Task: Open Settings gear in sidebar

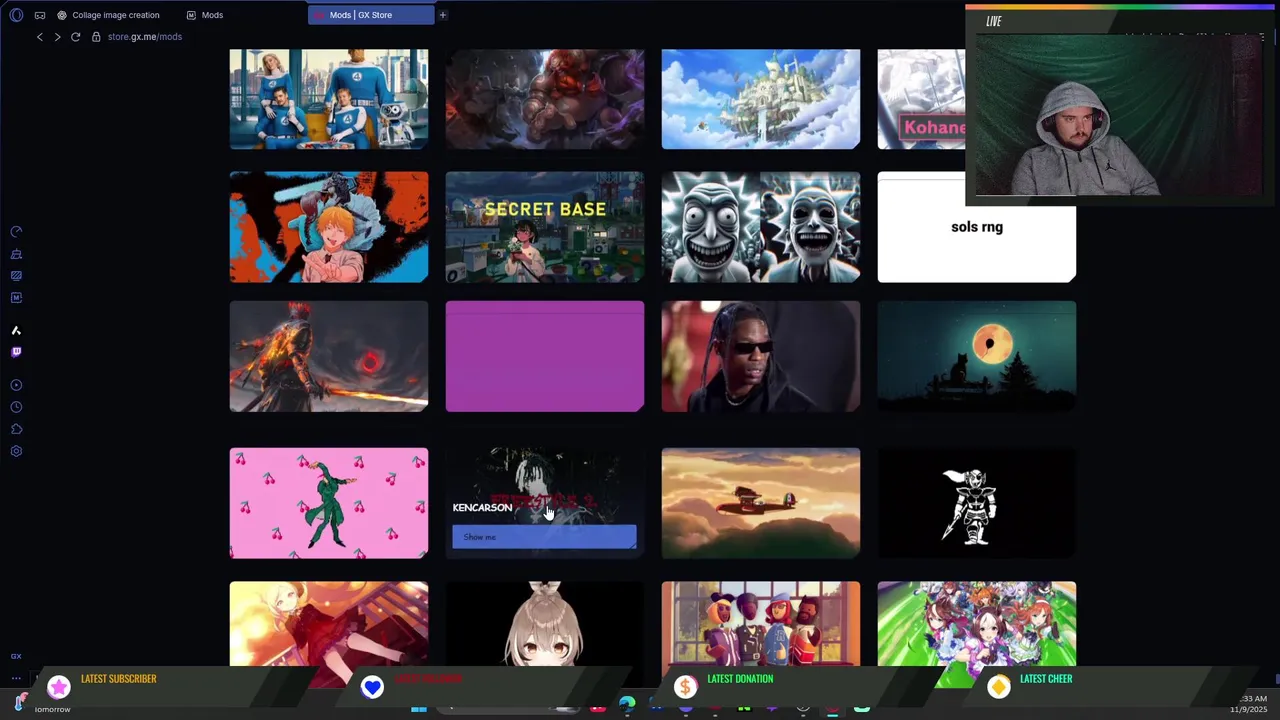Action: click(x=16, y=451)
